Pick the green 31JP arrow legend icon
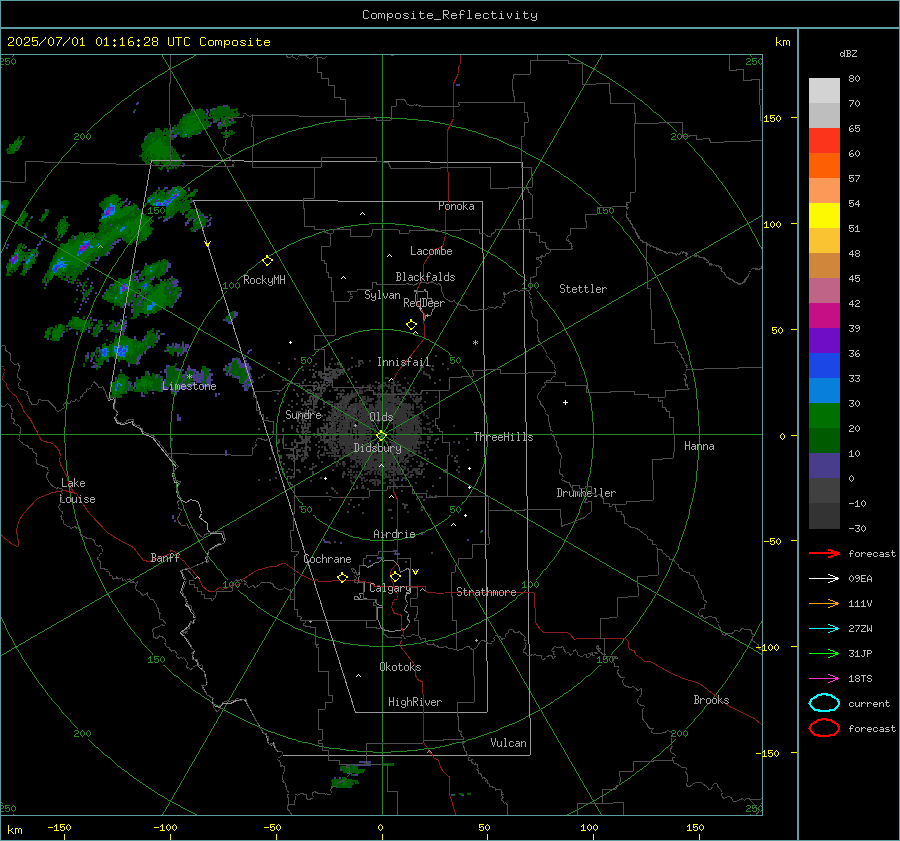 tap(824, 653)
